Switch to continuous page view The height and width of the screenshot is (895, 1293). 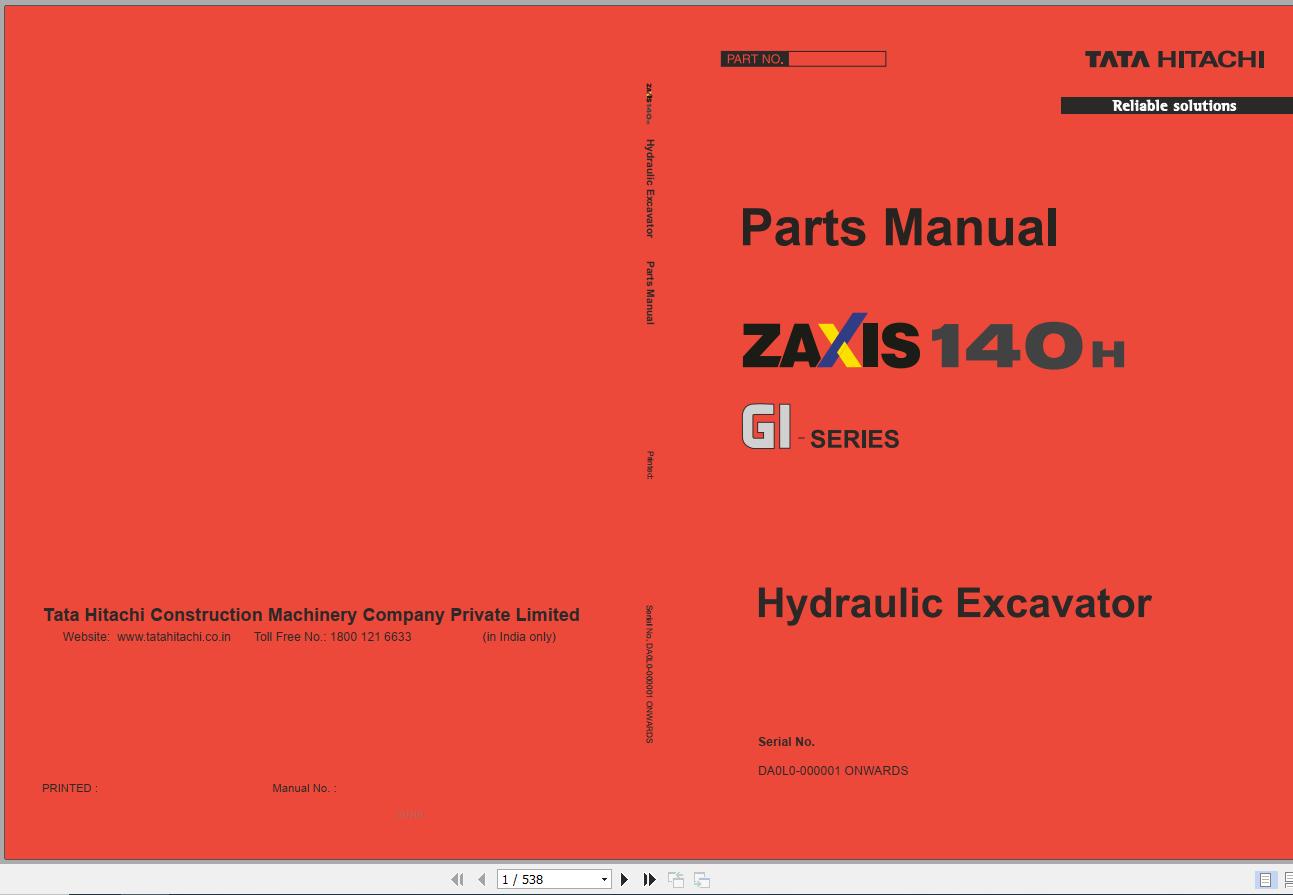[1287, 880]
